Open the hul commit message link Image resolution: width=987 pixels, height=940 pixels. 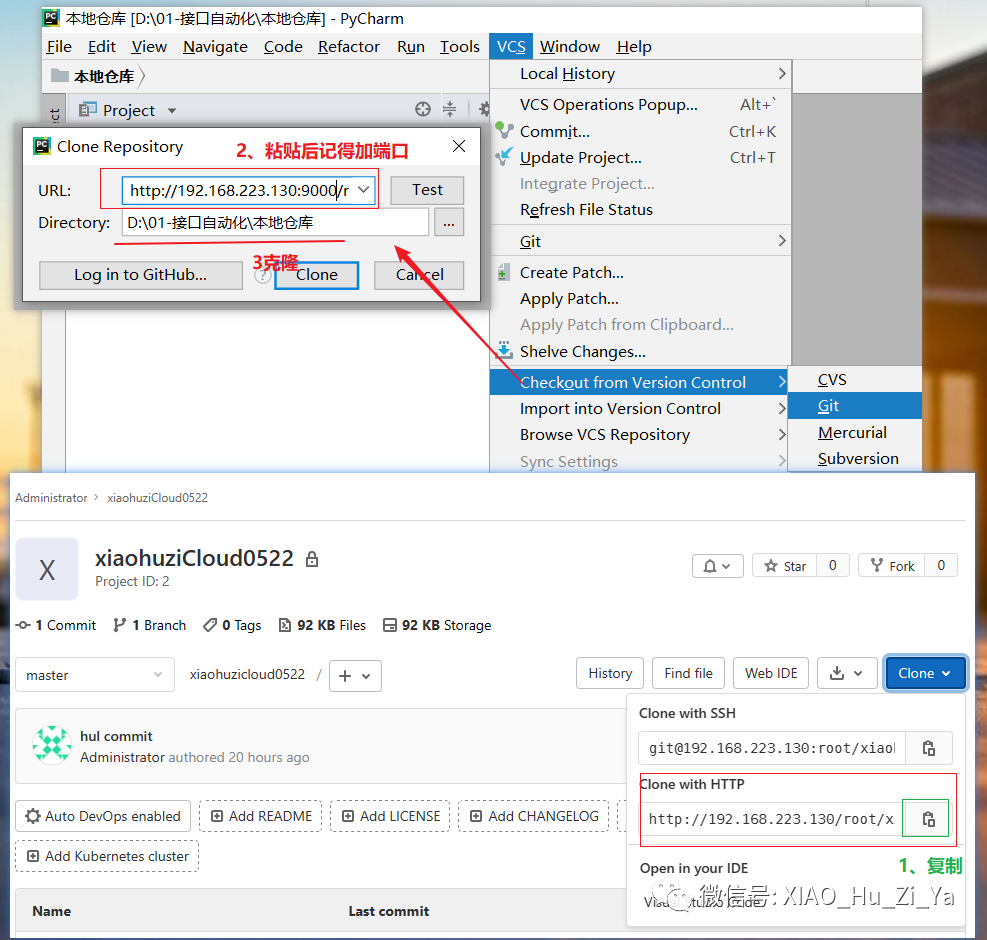click(x=116, y=736)
